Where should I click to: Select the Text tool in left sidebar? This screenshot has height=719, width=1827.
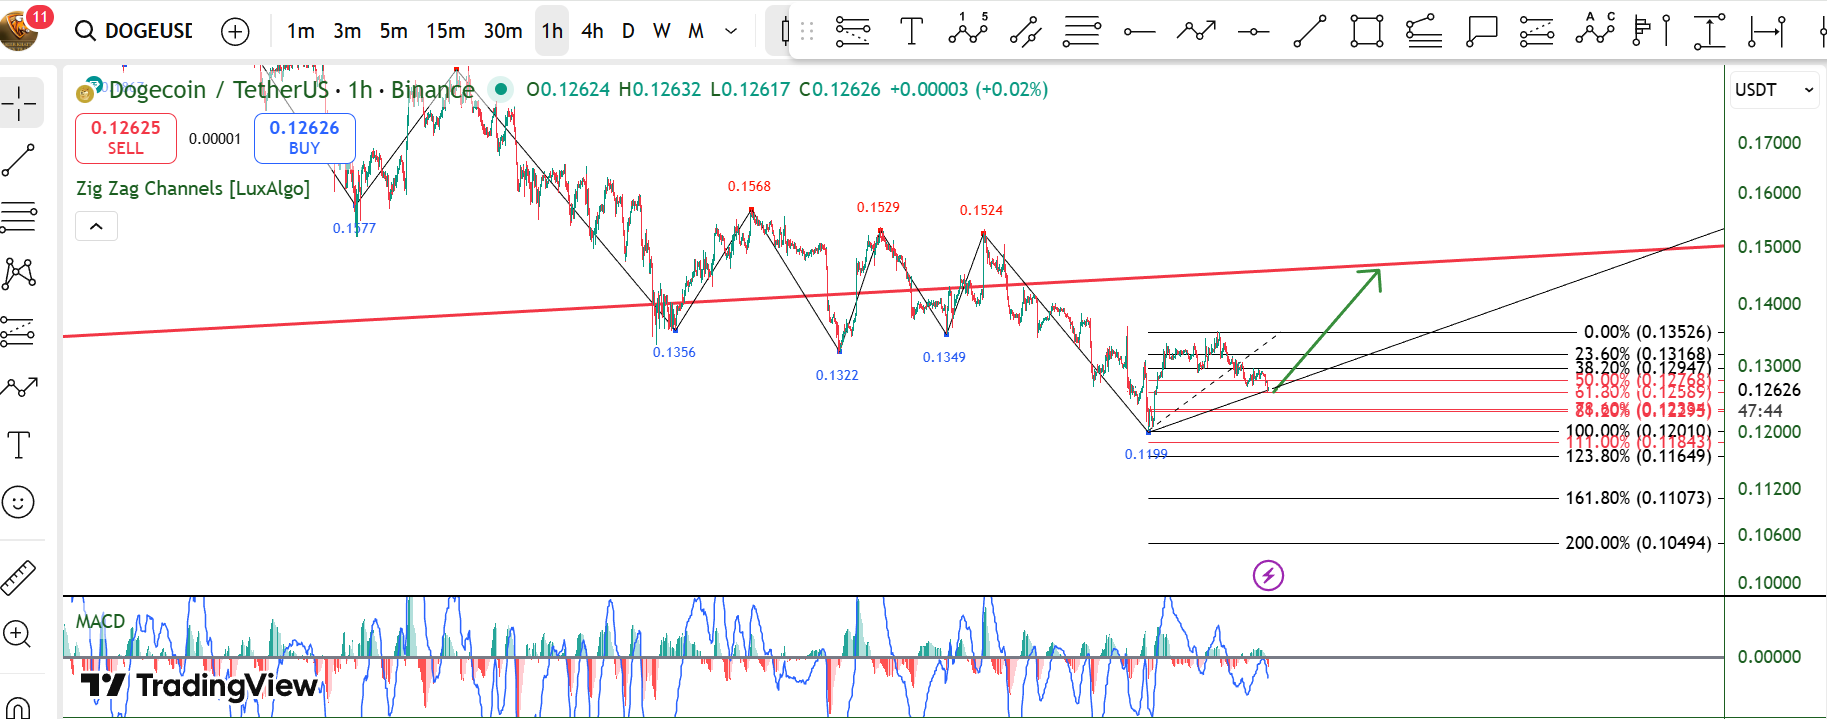19,445
